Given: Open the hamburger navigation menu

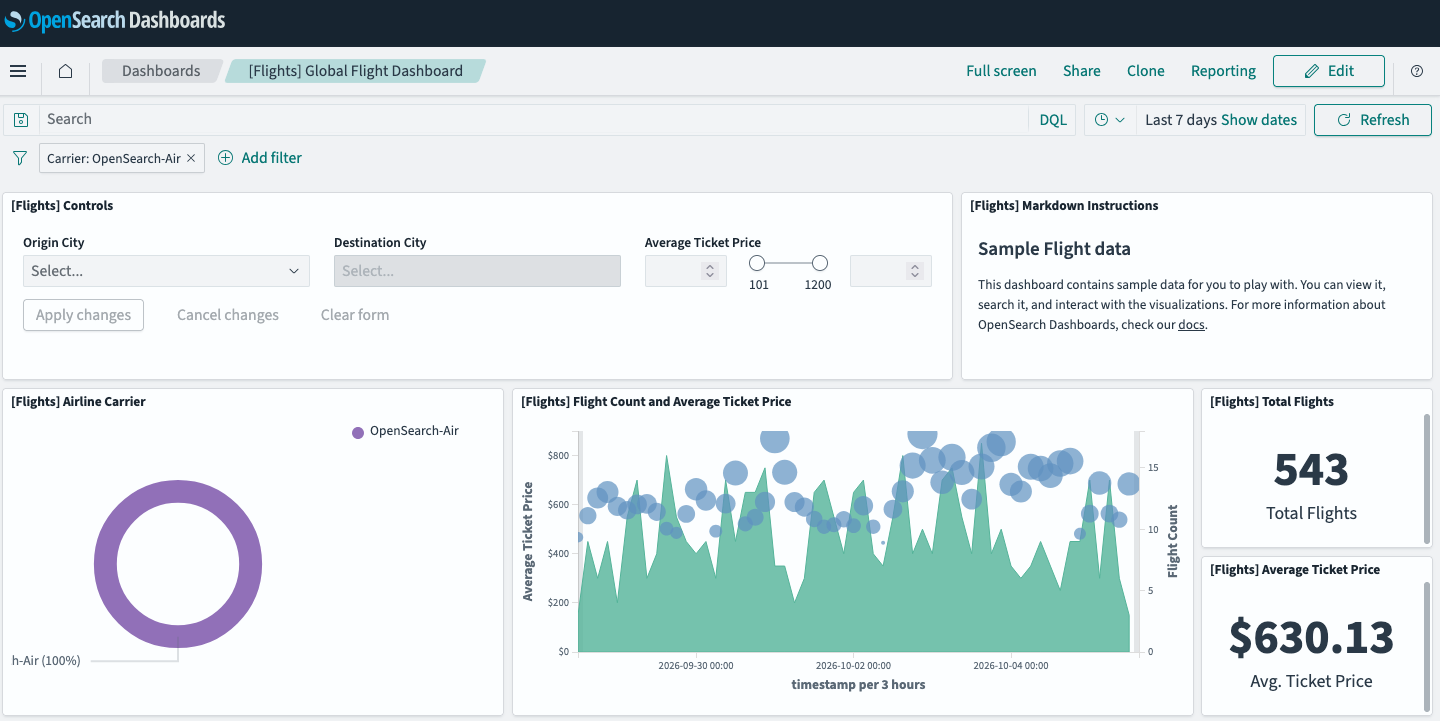Looking at the screenshot, I should point(17,71).
